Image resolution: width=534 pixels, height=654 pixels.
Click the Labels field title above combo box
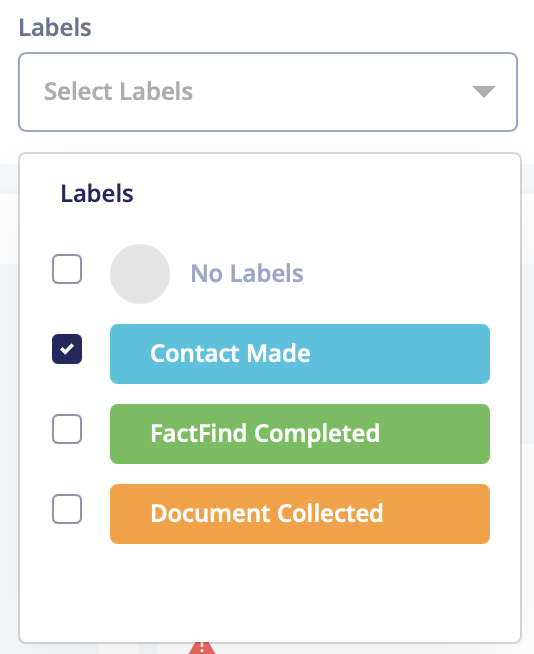point(55,28)
